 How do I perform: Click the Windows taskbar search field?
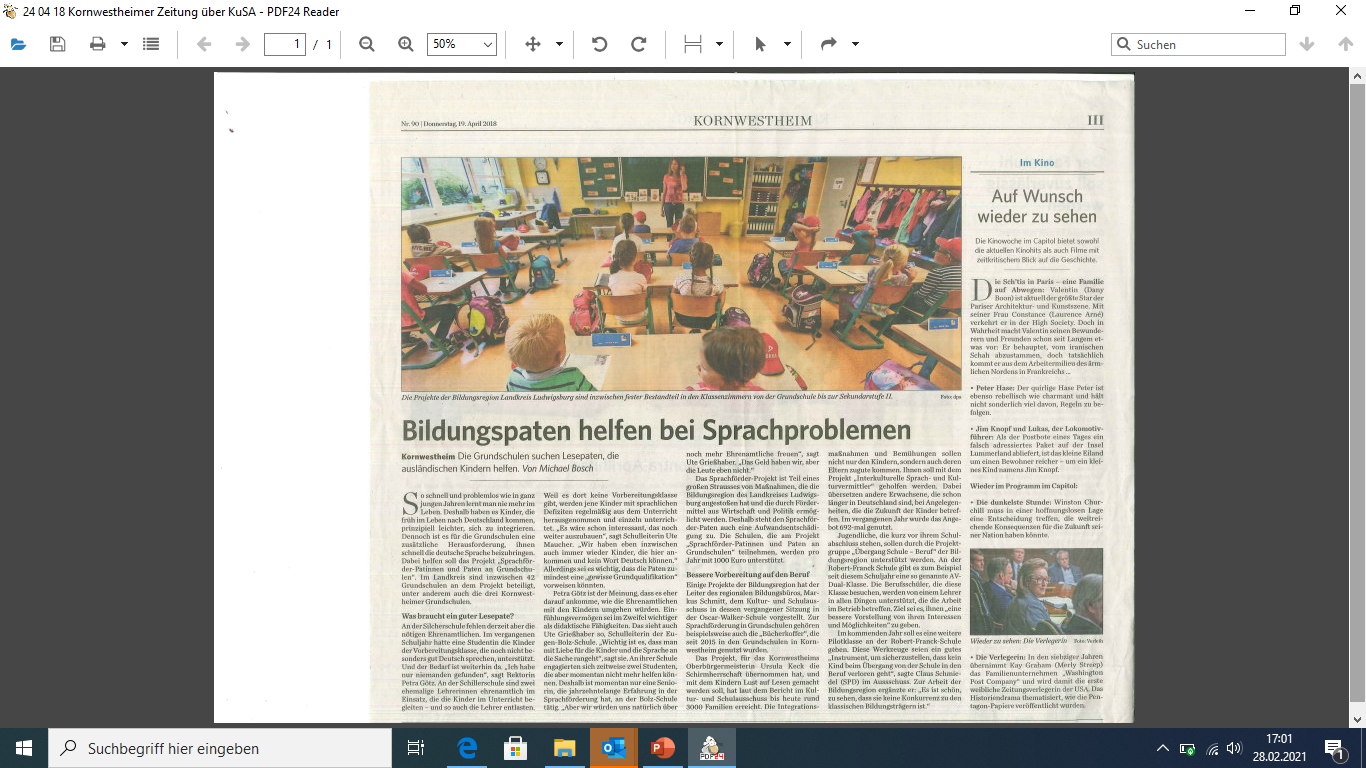coord(220,748)
